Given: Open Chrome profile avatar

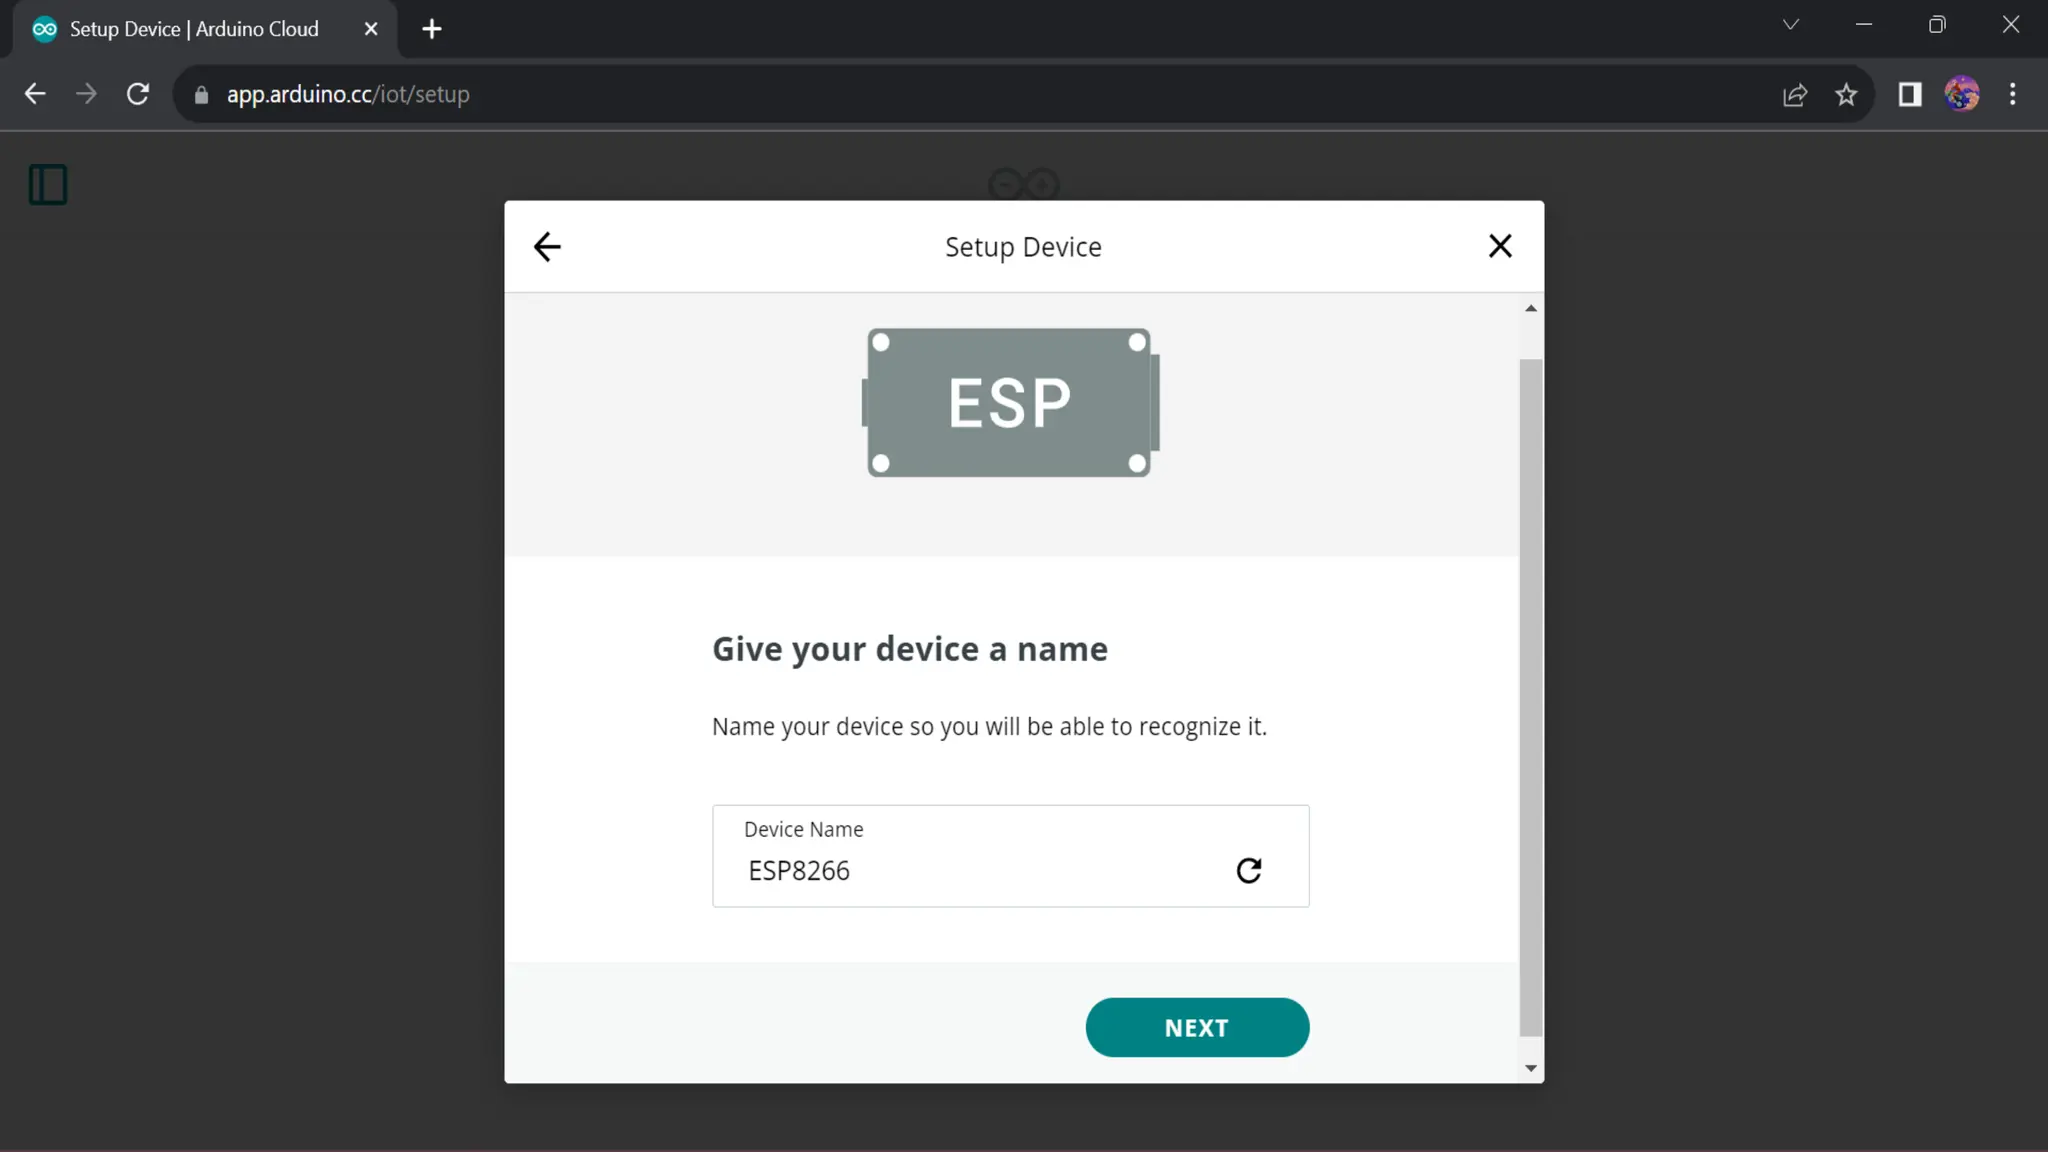Looking at the screenshot, I should pyautogui.click(x=1961, y=94).
